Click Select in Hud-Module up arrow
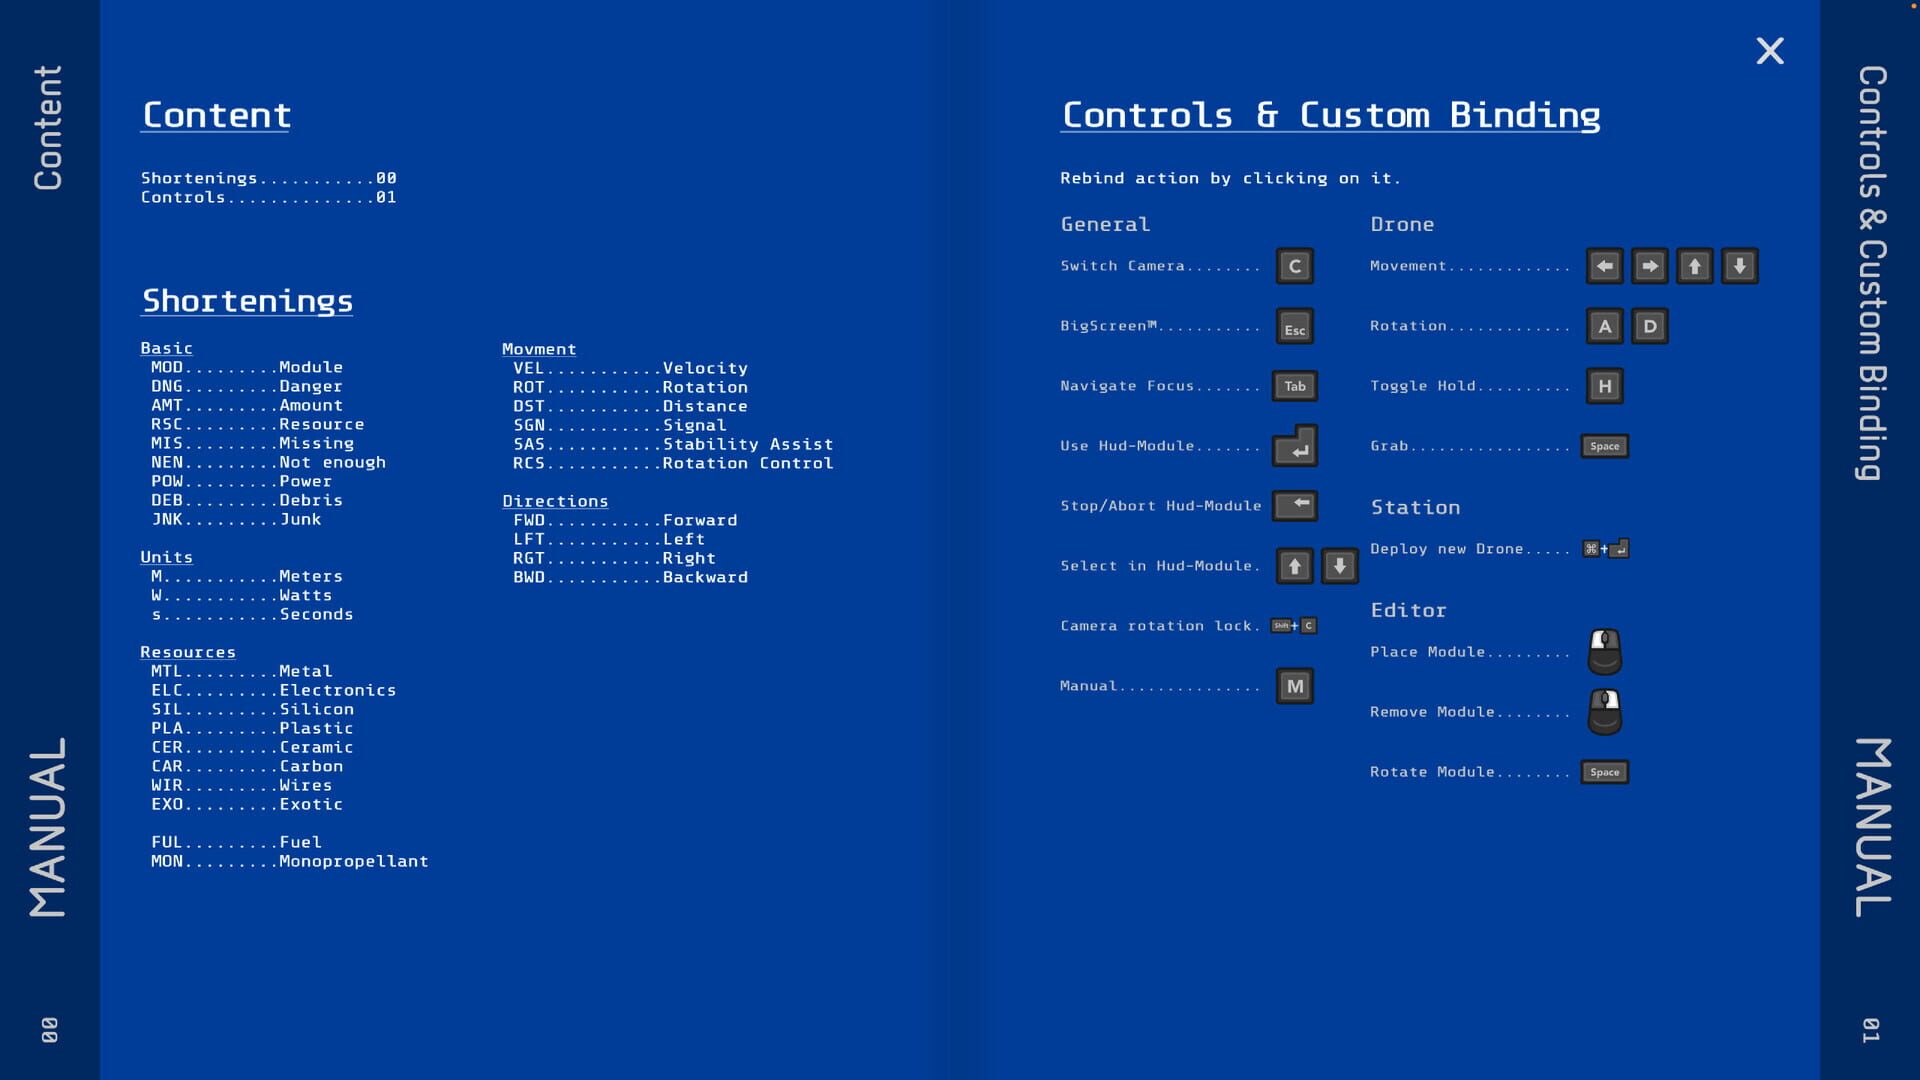Viewport: 1920px width, 1080px height. tap(1294, 566)
